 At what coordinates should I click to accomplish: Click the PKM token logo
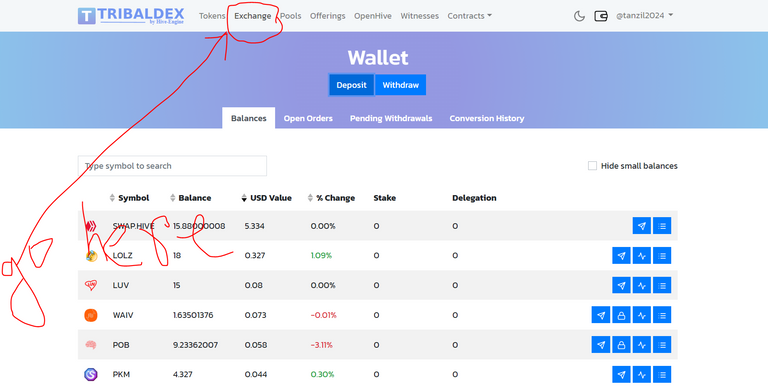[91, 375]
